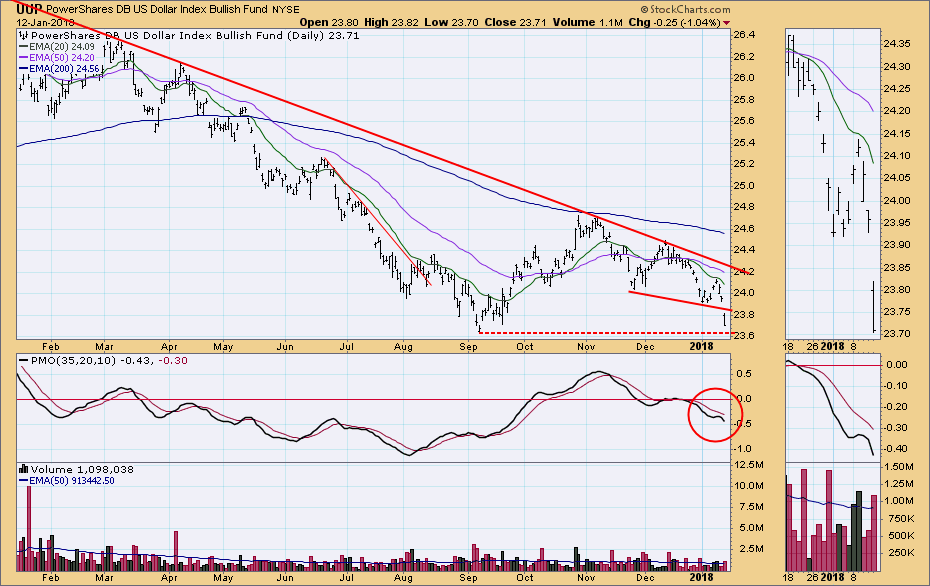Click the UUP ticker symbol
The height and width of the screenshot is (586, 930).
(29, 9)
